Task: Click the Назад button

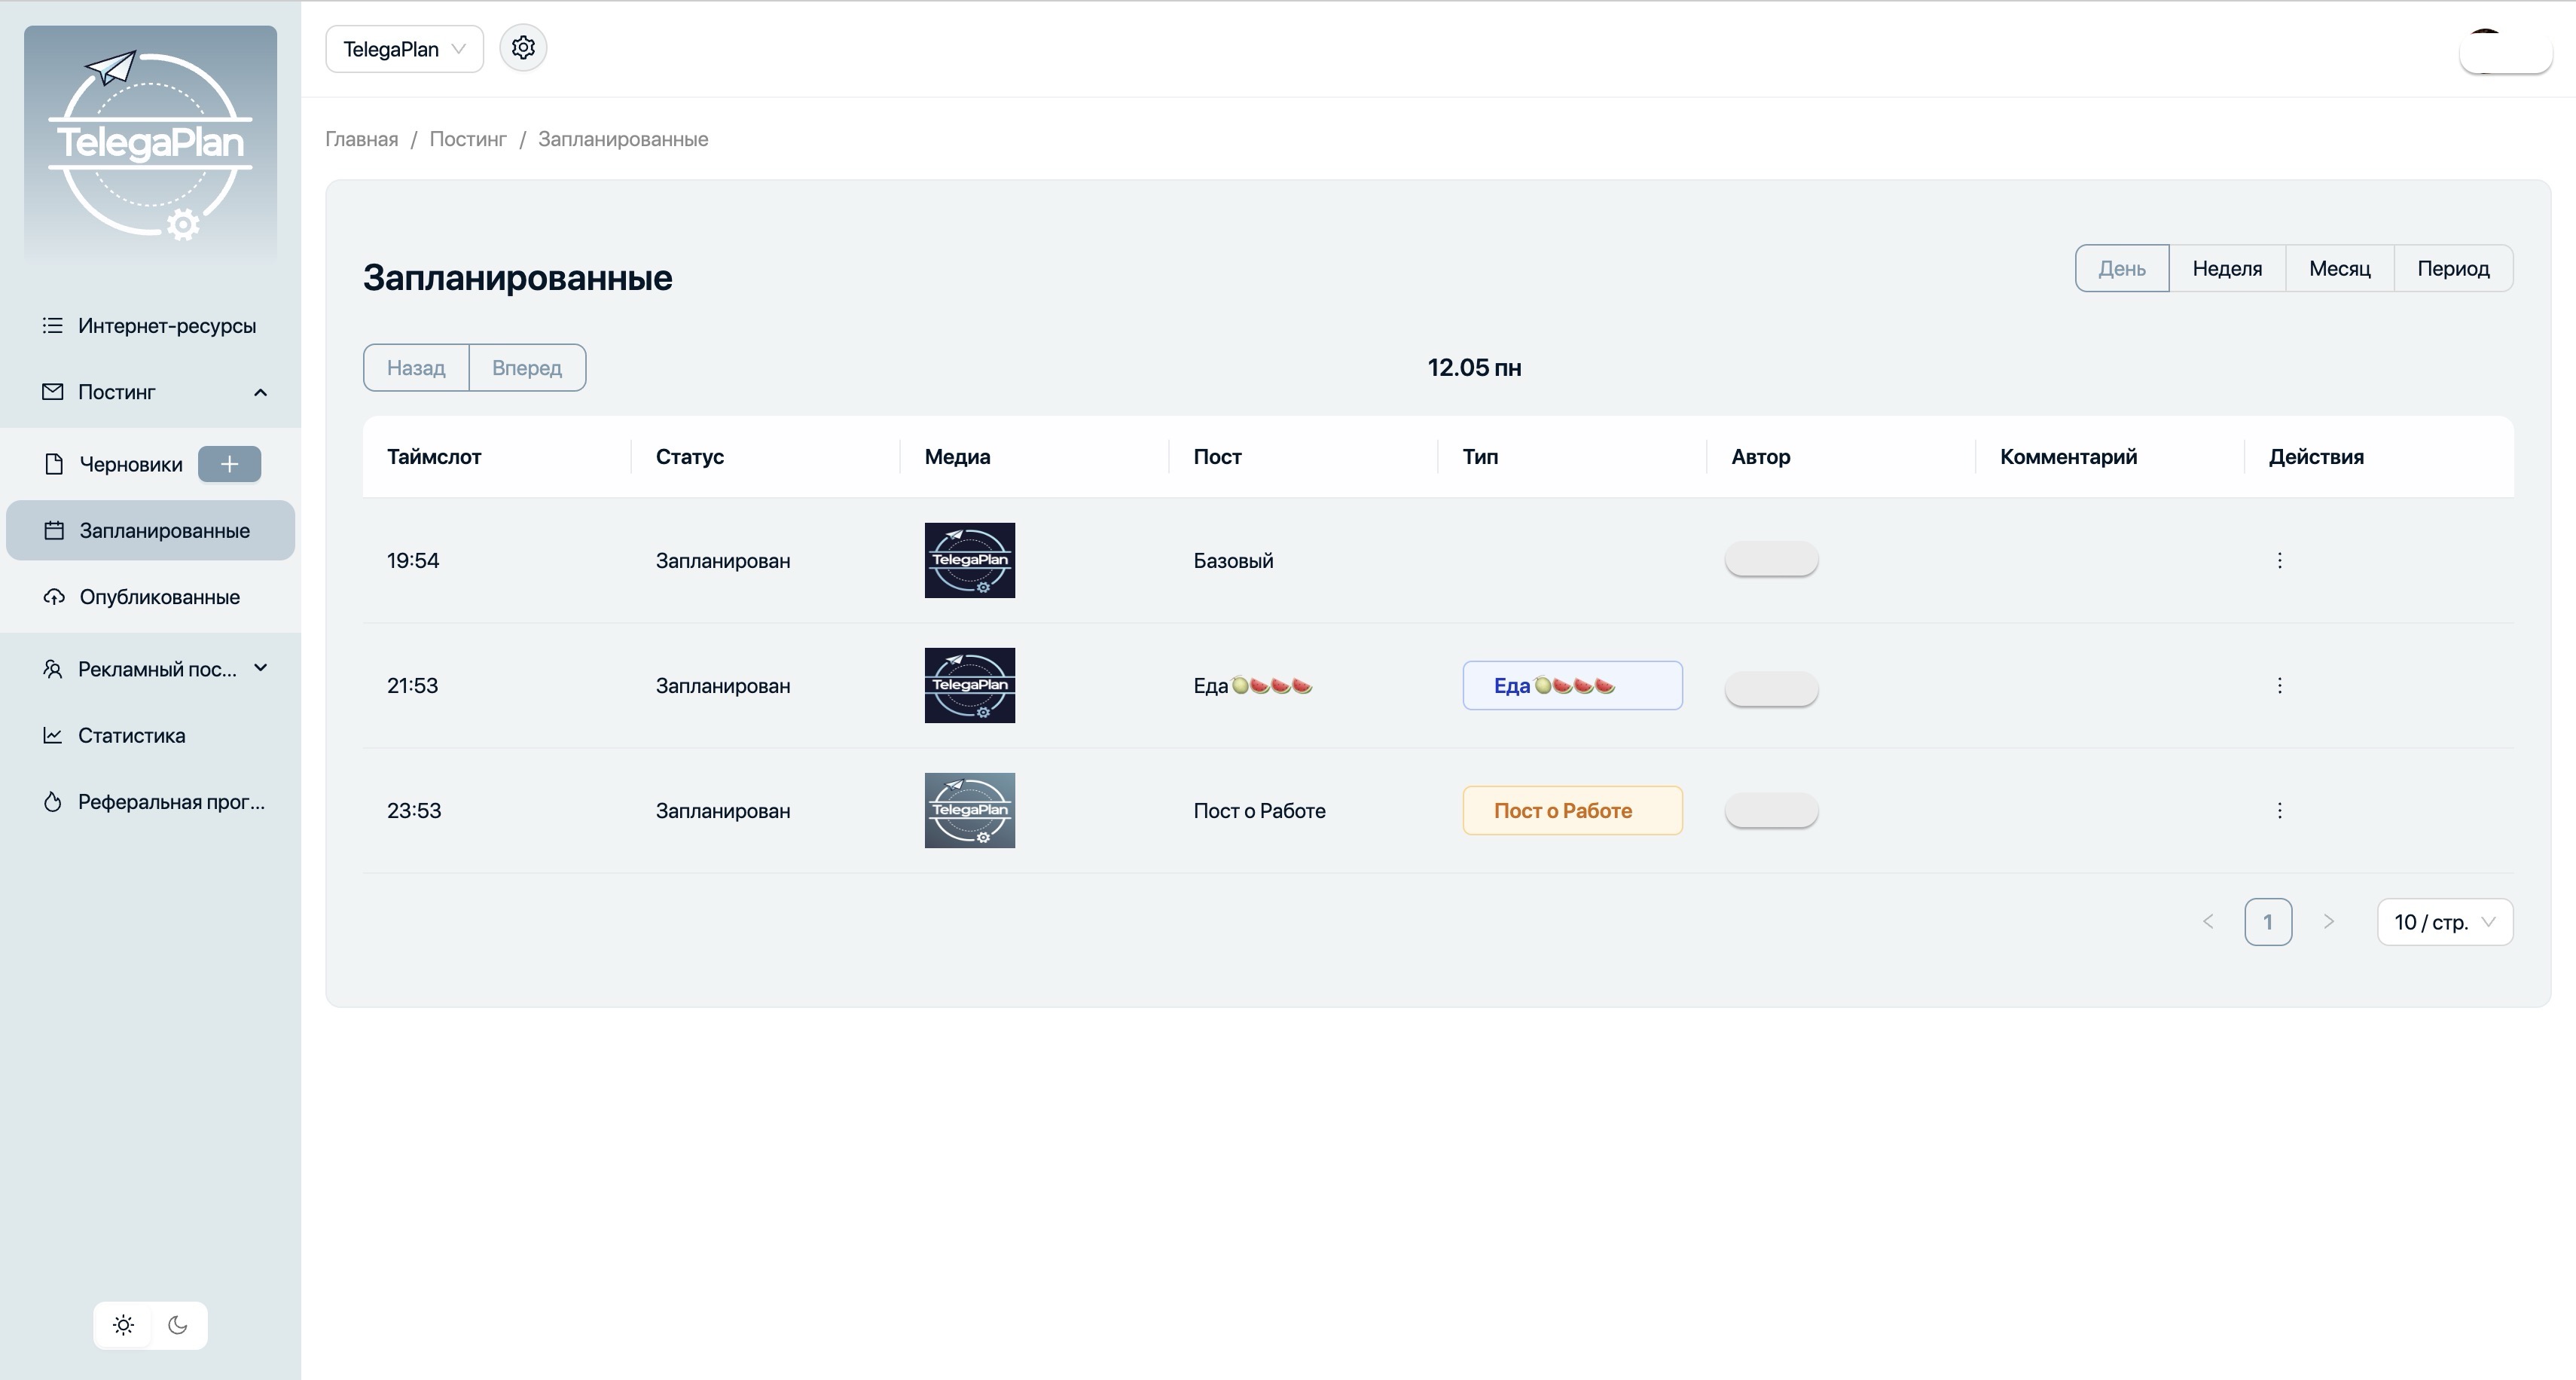Action: point(416,367)
